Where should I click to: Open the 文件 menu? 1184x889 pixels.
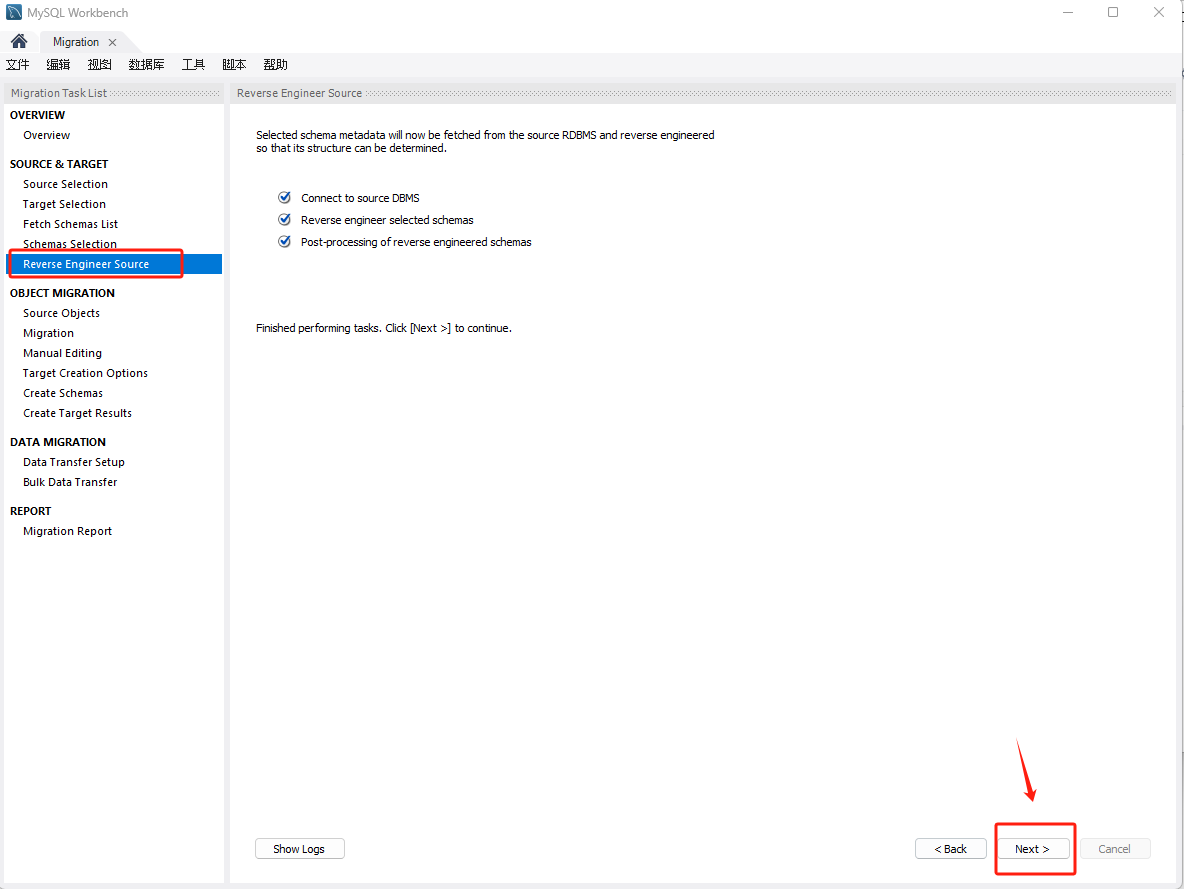pos(18,64)
